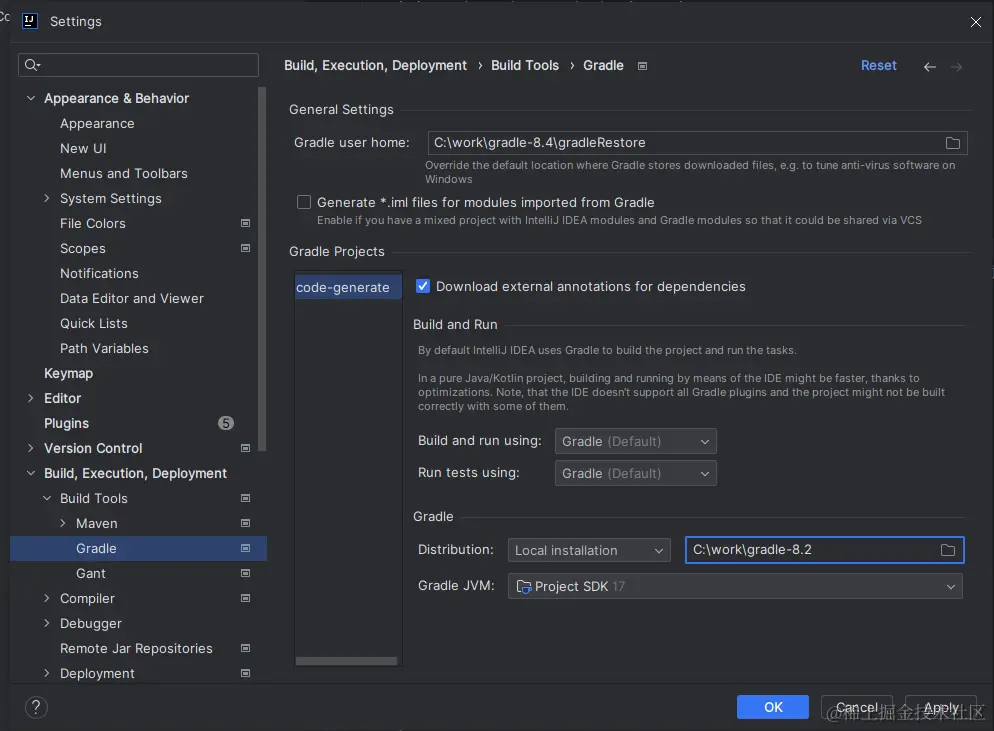The height and width of the screenshot is (731, 994).
Task: Click the folder icon for Gradle user home
Action: pos(952,143)
